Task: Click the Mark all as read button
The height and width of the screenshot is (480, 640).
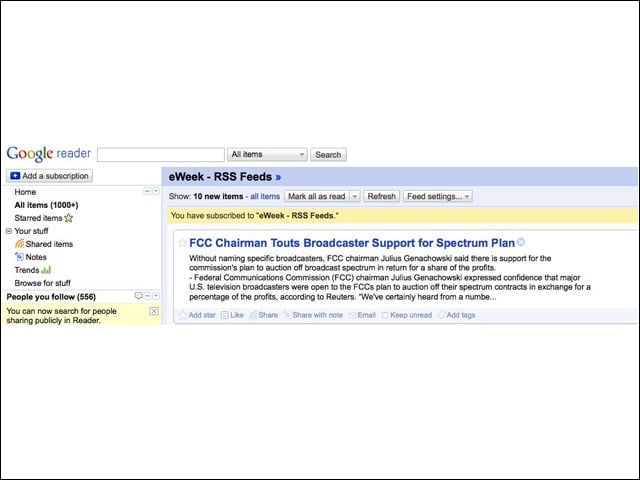Action: tap(317, 196)
